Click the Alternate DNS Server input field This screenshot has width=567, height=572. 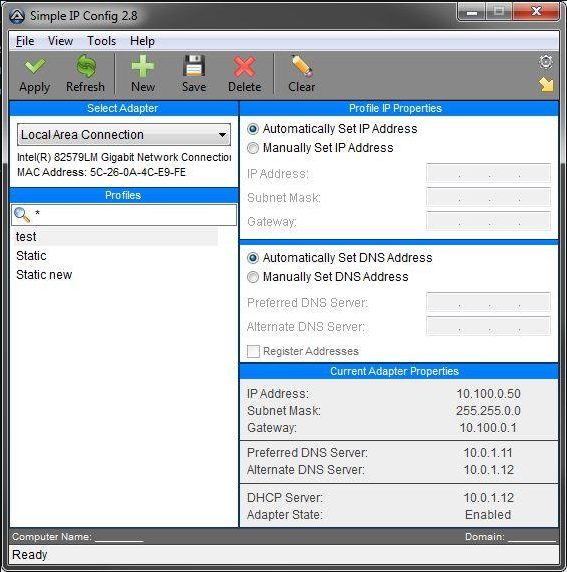click(x=488, y=326)
